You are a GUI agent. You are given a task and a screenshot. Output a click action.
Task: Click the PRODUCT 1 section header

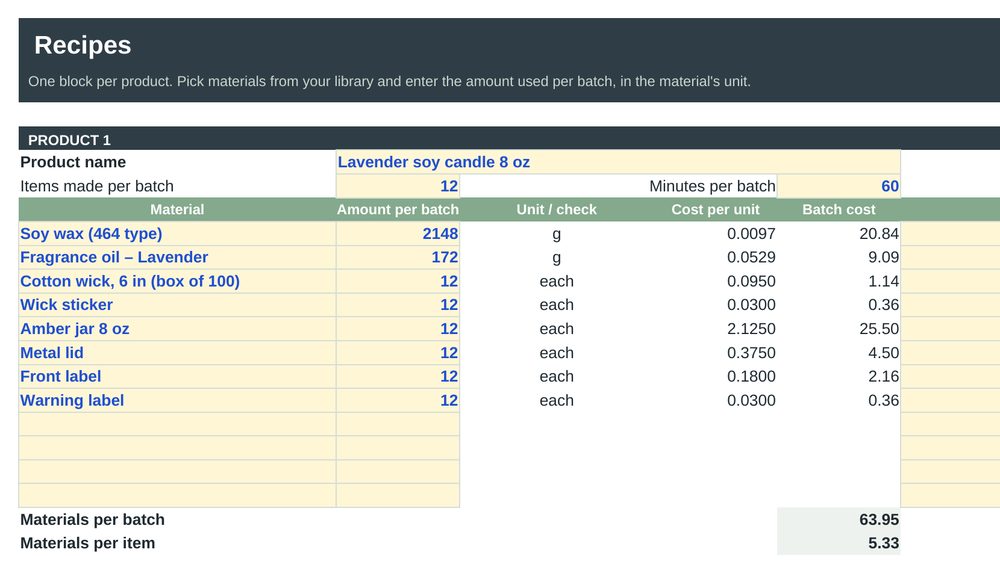click(x=510, y=138)
